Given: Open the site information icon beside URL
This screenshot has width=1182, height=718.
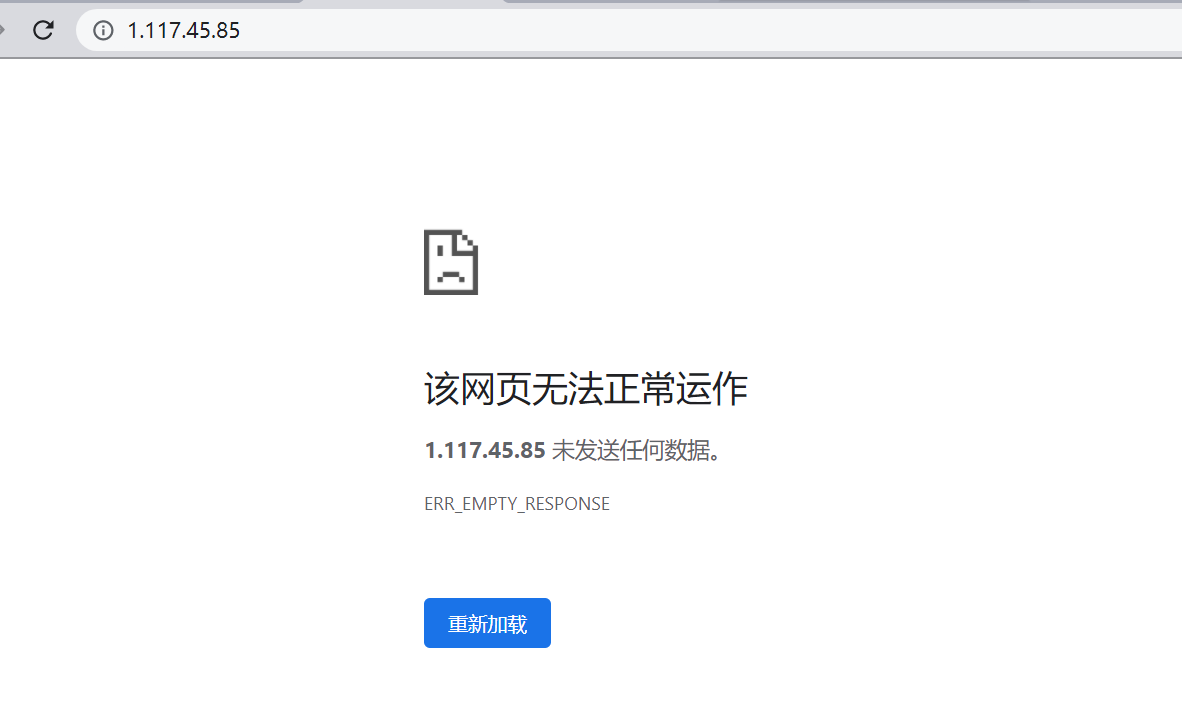Looking at the screenshot, I should (x=103, y=30).
